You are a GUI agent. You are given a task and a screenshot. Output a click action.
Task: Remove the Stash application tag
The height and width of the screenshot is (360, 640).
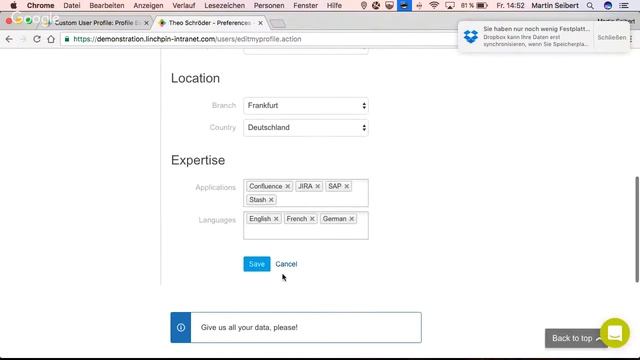pos(271,200)
